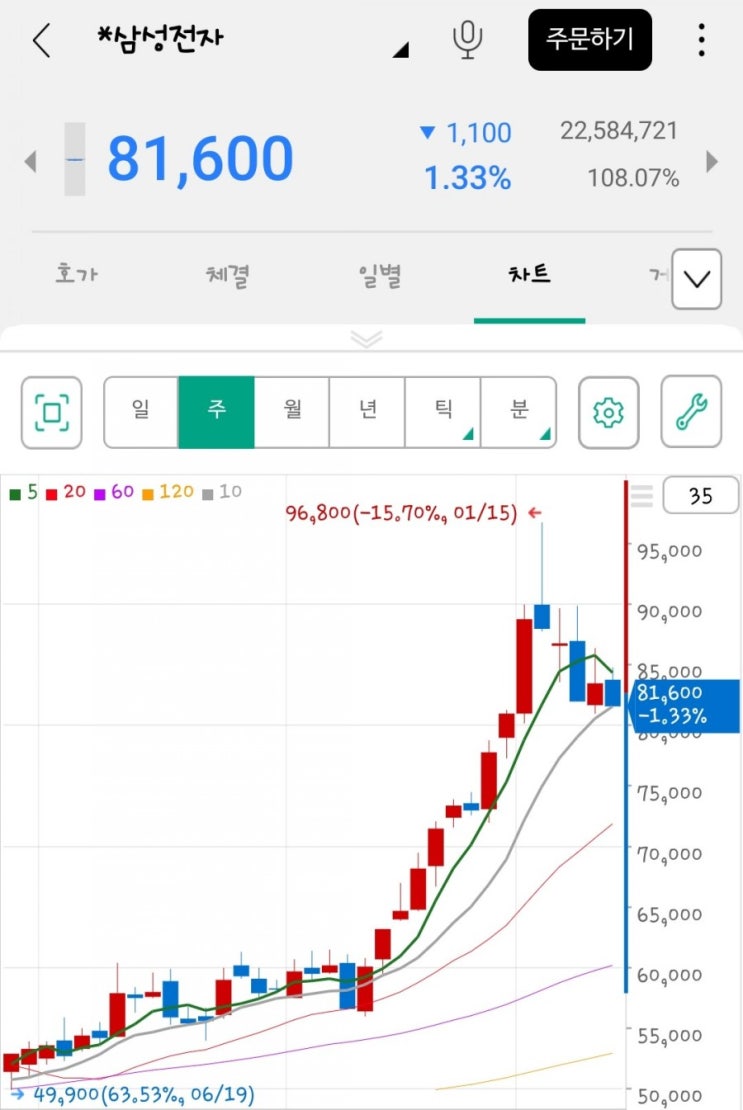
Task: Switch chart to daily 일 period
Action: click(x=141, y=412)
